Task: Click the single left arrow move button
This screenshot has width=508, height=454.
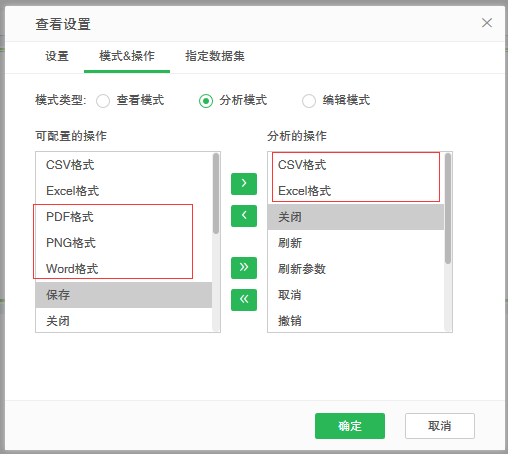Action: 244,216
